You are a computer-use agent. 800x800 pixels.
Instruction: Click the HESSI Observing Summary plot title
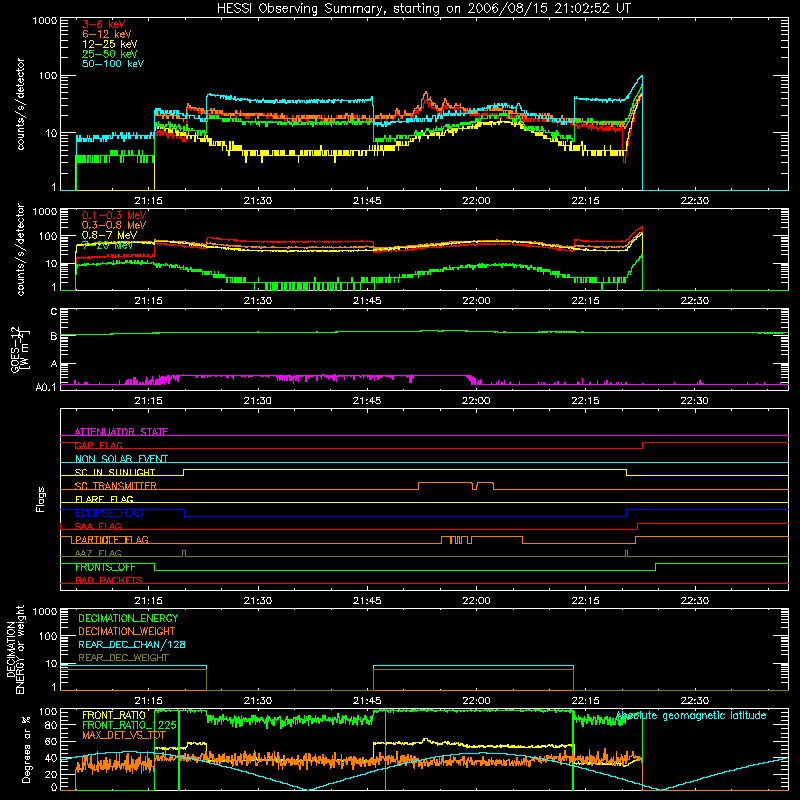[424, 9]
